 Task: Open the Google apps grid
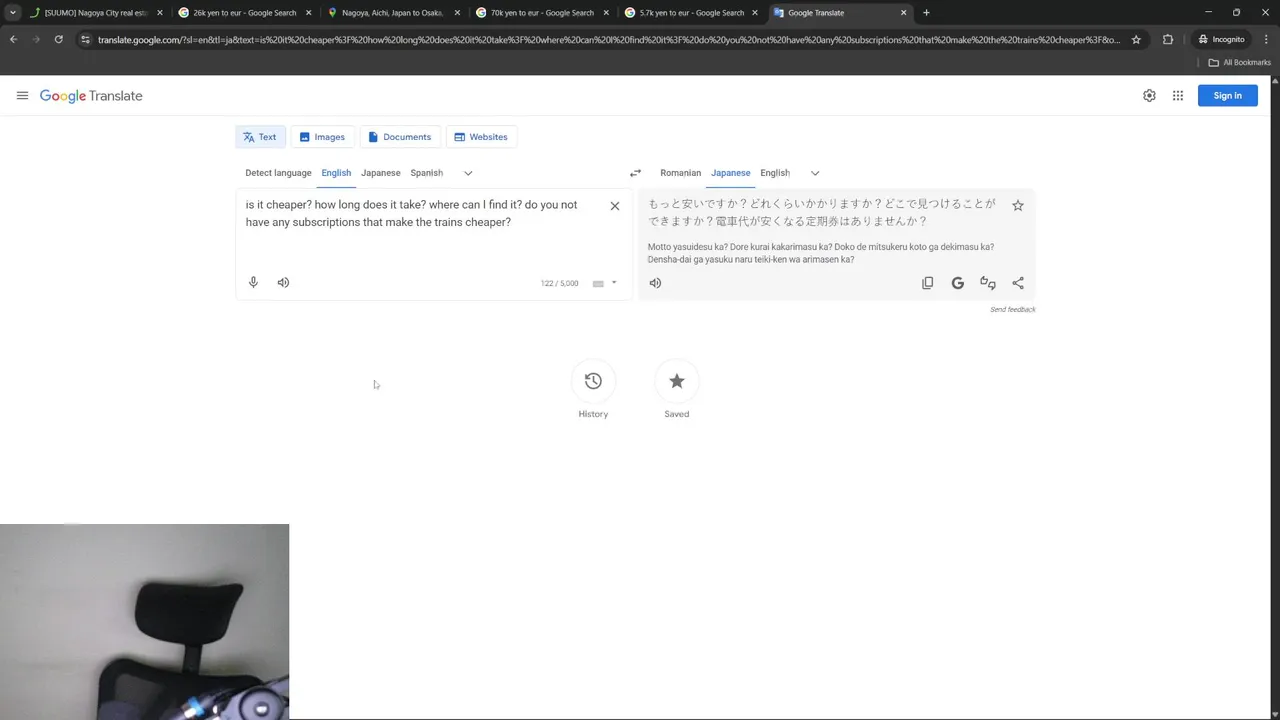[1178, 96]
